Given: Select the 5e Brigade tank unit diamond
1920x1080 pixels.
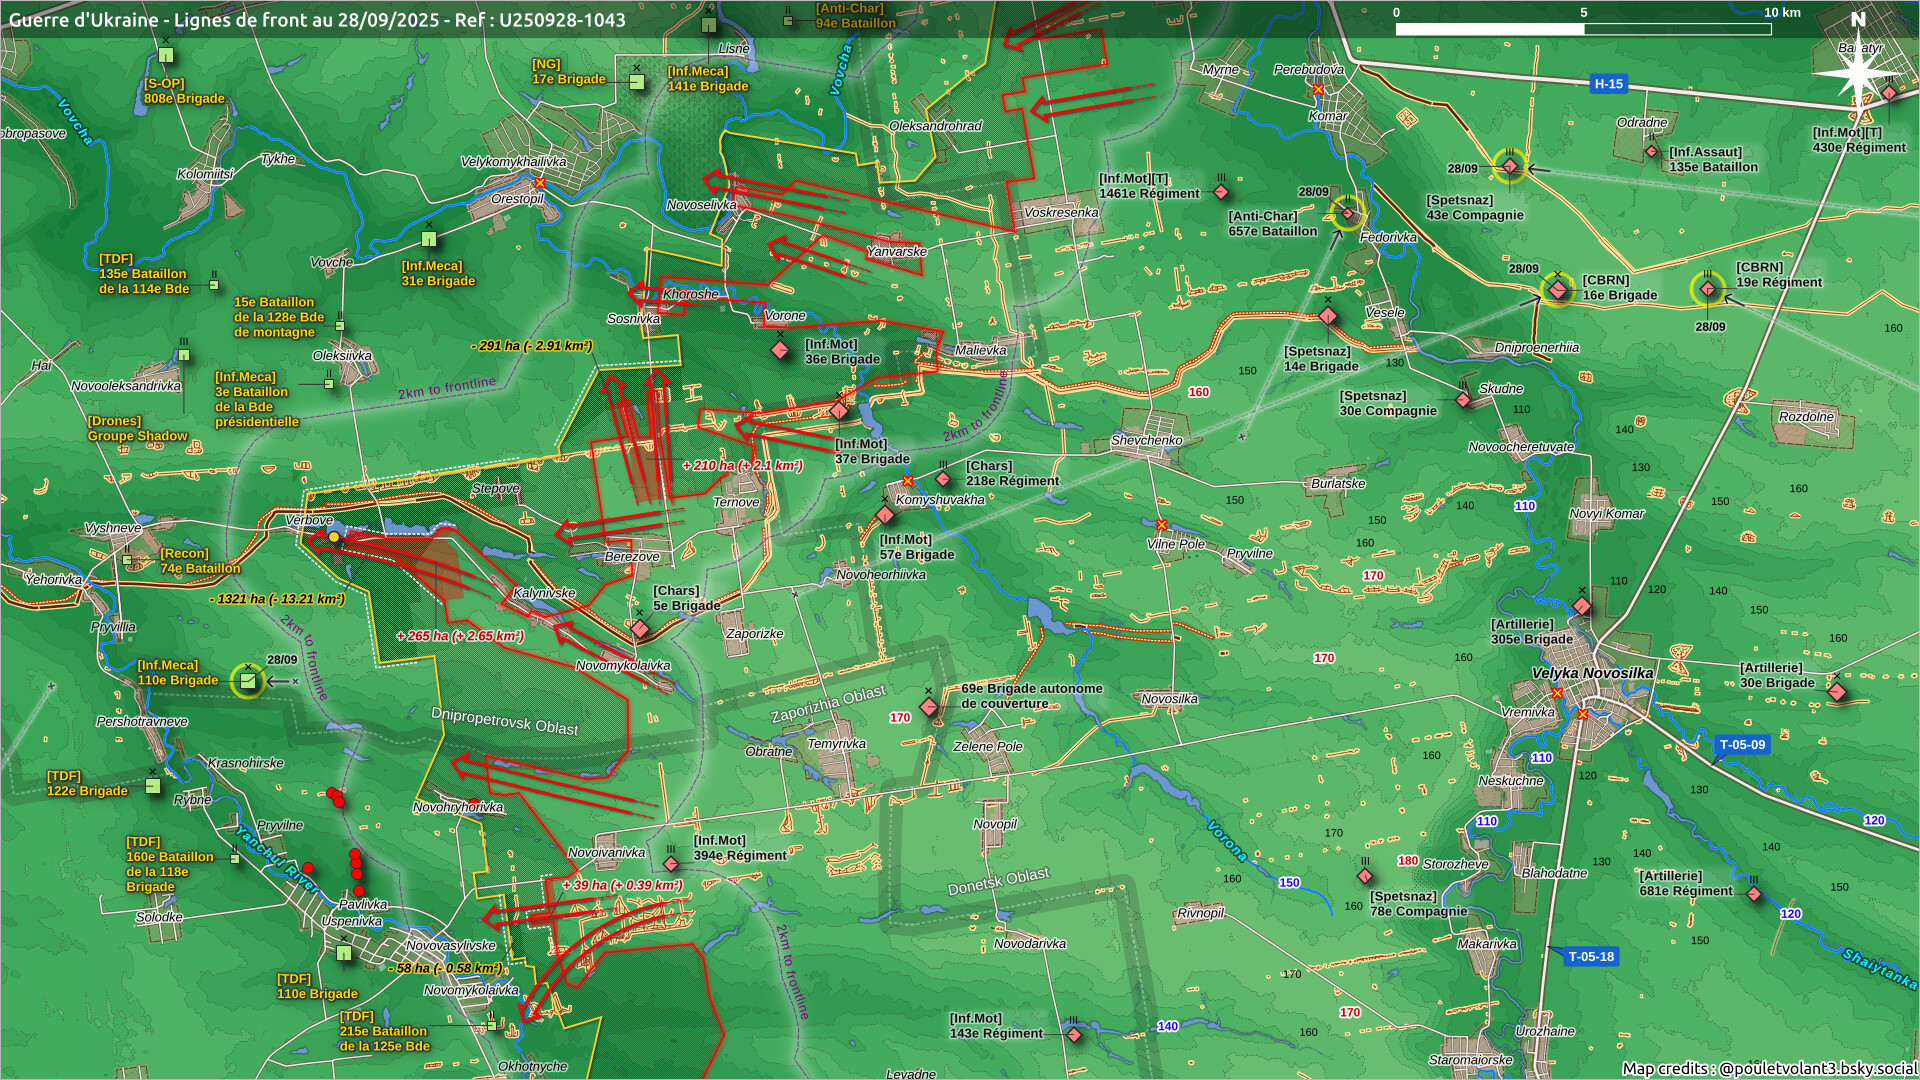Looking at the screenshot, I should (640, 629).
